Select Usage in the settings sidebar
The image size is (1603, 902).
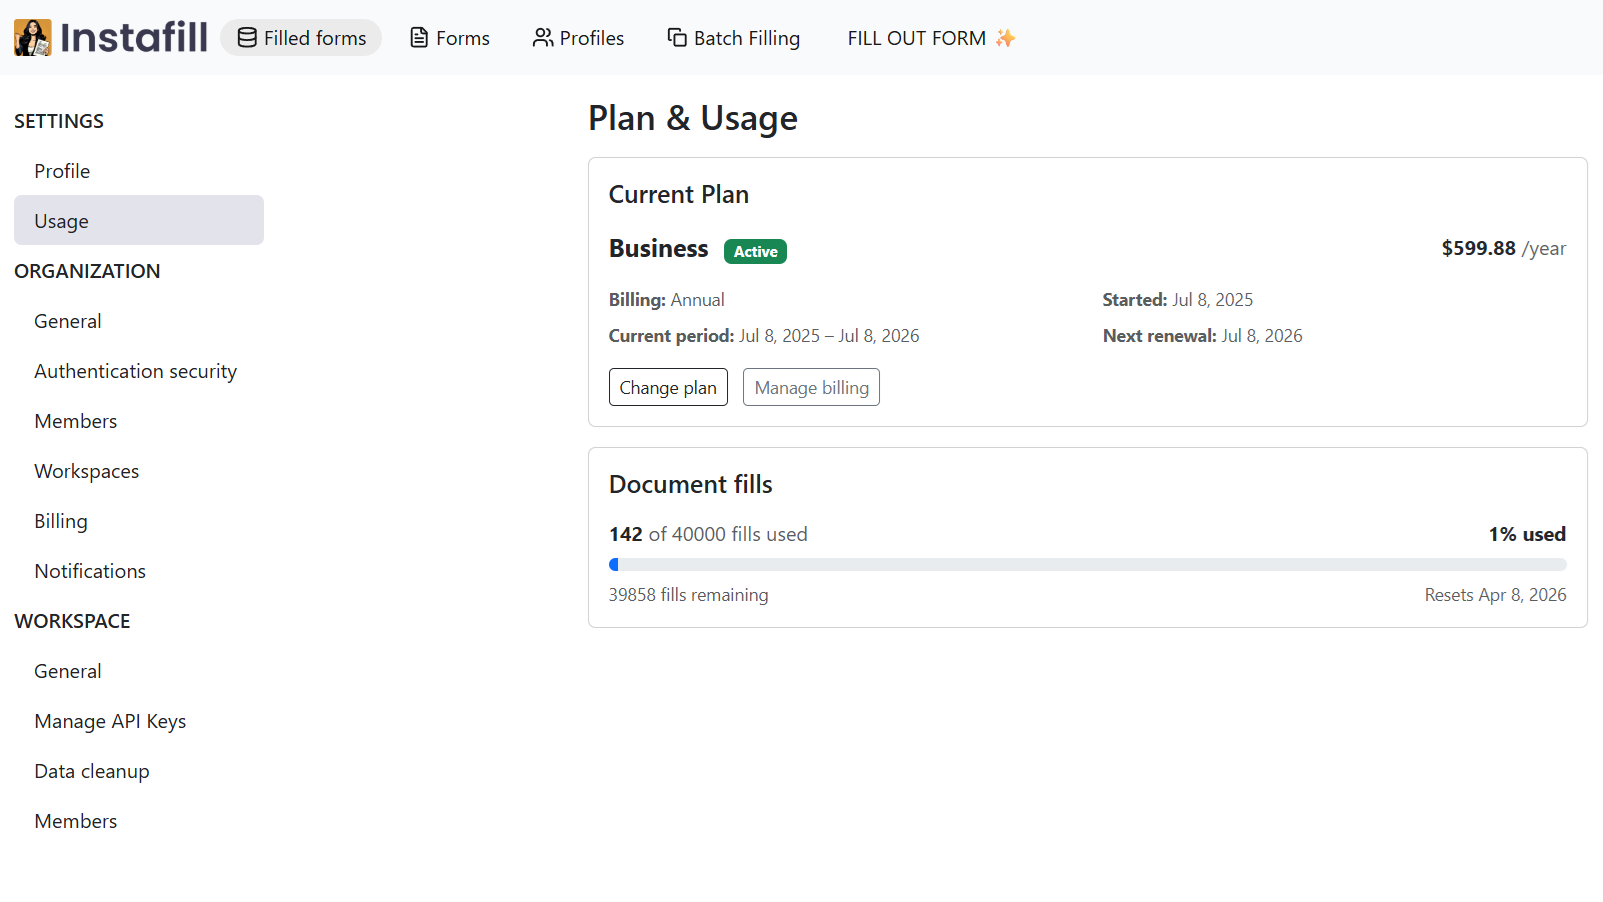tap(62, 221)
